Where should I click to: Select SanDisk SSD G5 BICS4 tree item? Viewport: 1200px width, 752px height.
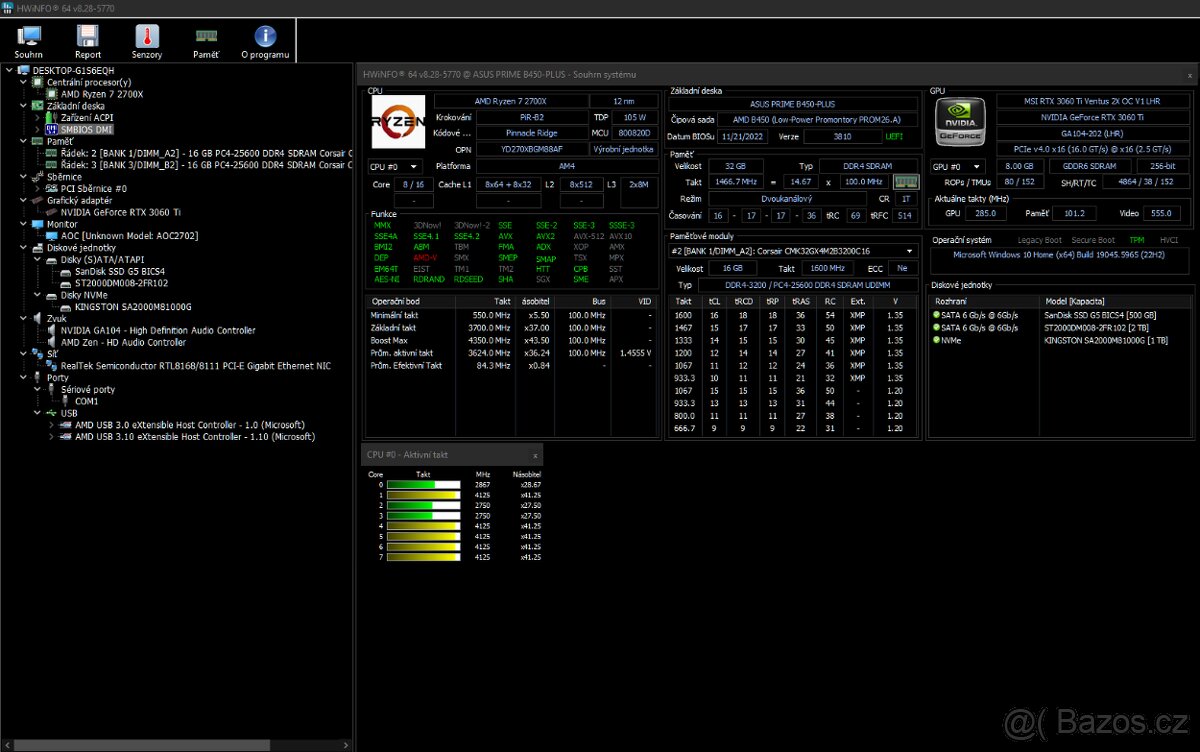click(x=120, y=271)
